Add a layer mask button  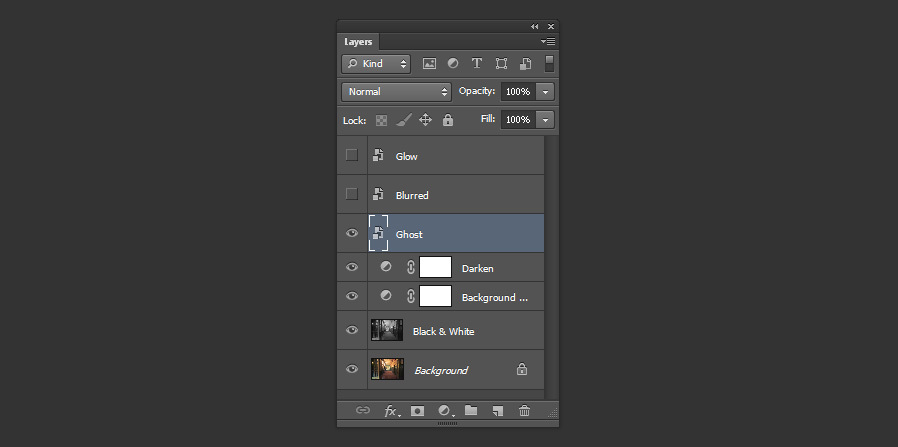coord(418,411)
